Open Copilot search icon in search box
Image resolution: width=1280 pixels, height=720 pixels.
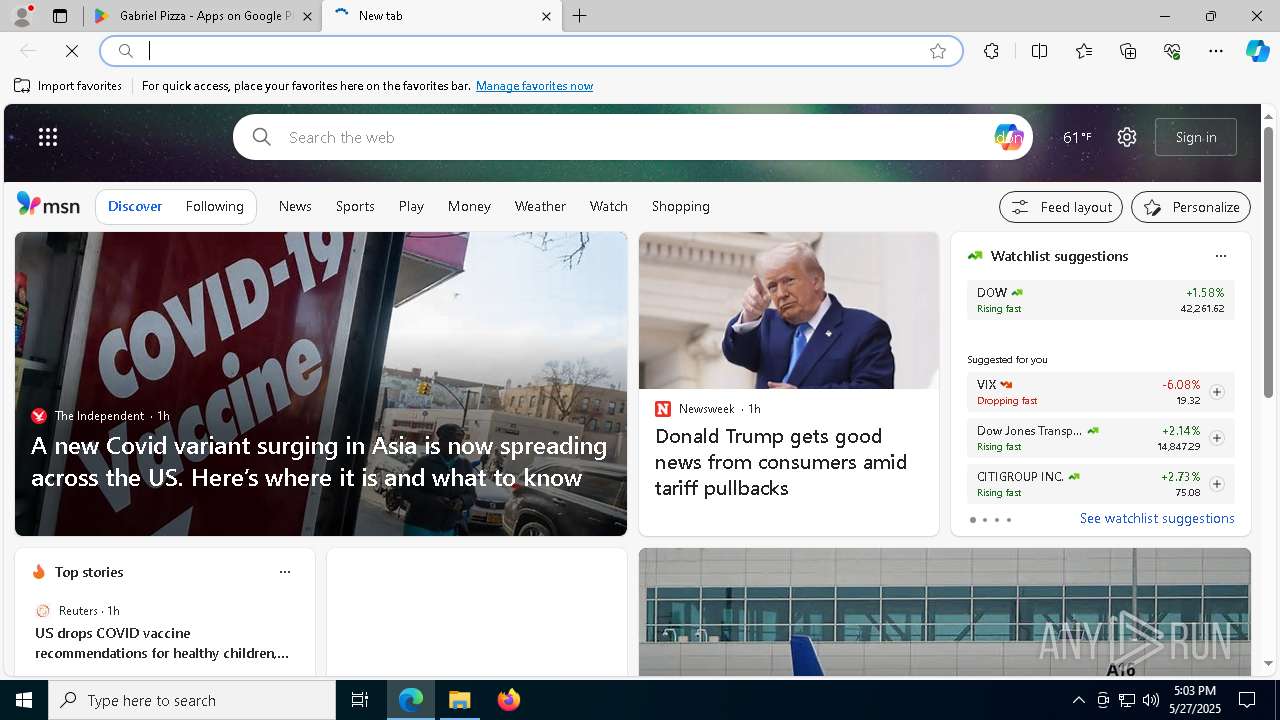tap(1008, 137)
